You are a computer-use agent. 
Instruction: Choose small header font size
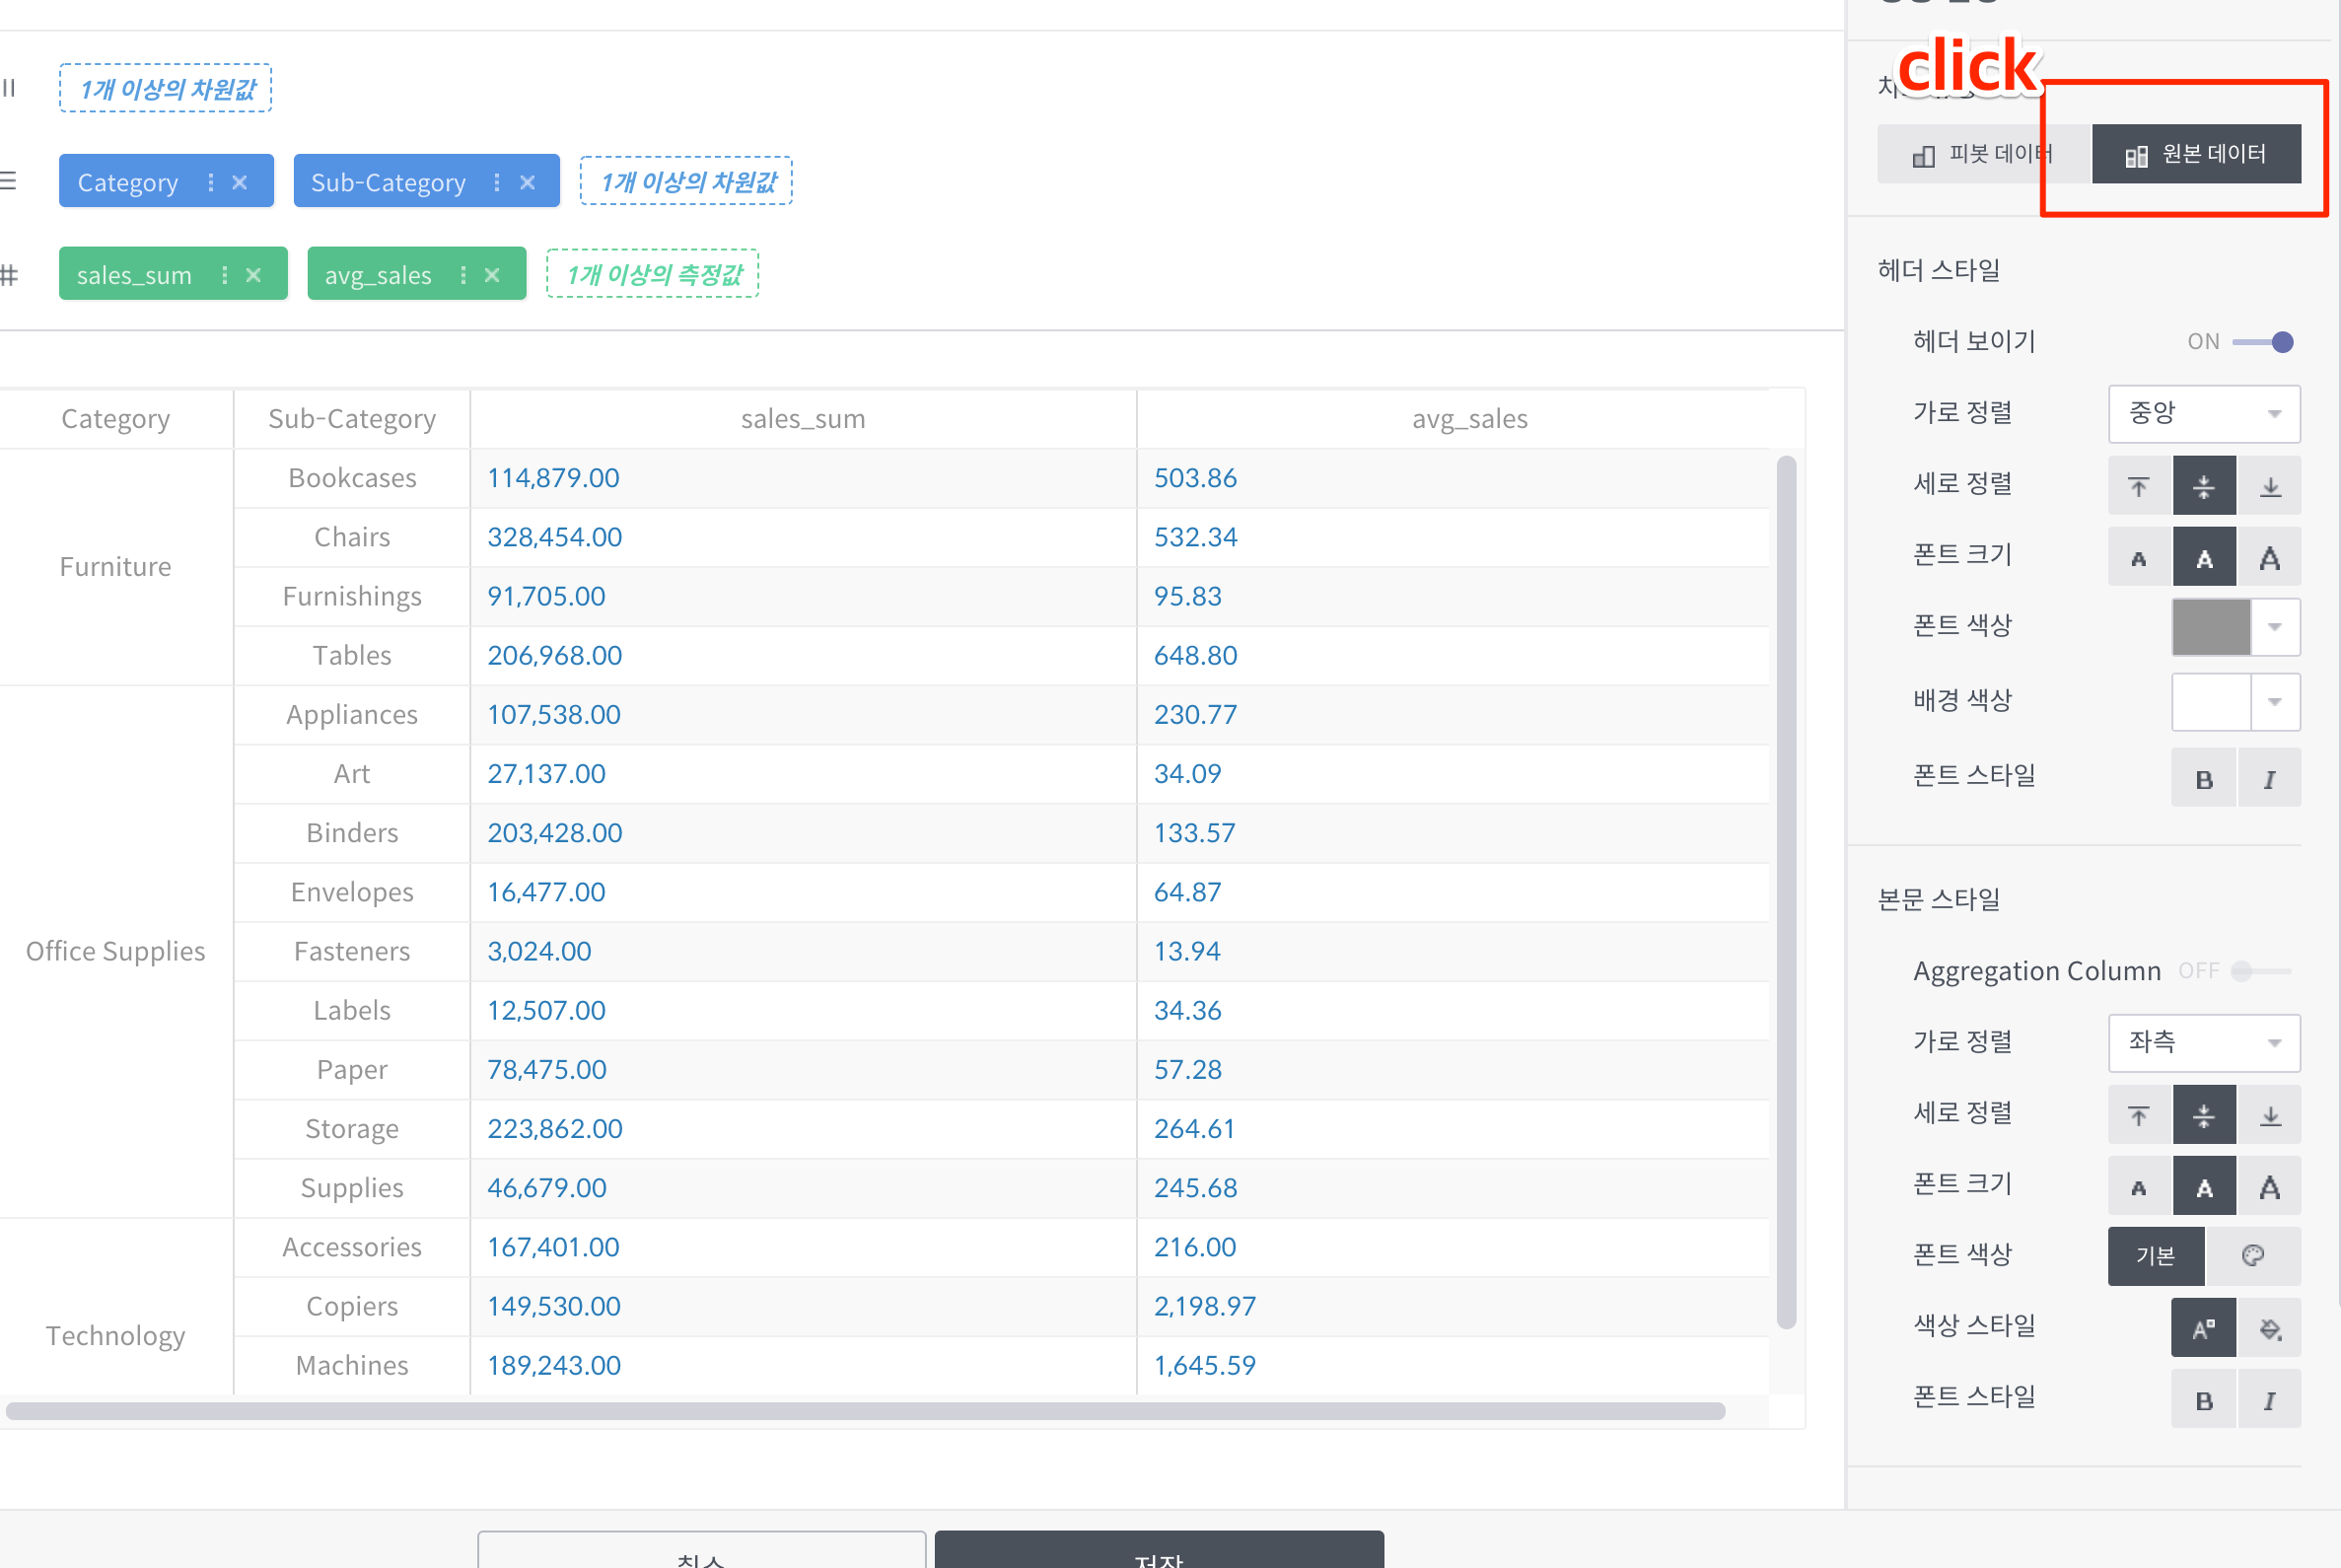tap(2140, 557)
